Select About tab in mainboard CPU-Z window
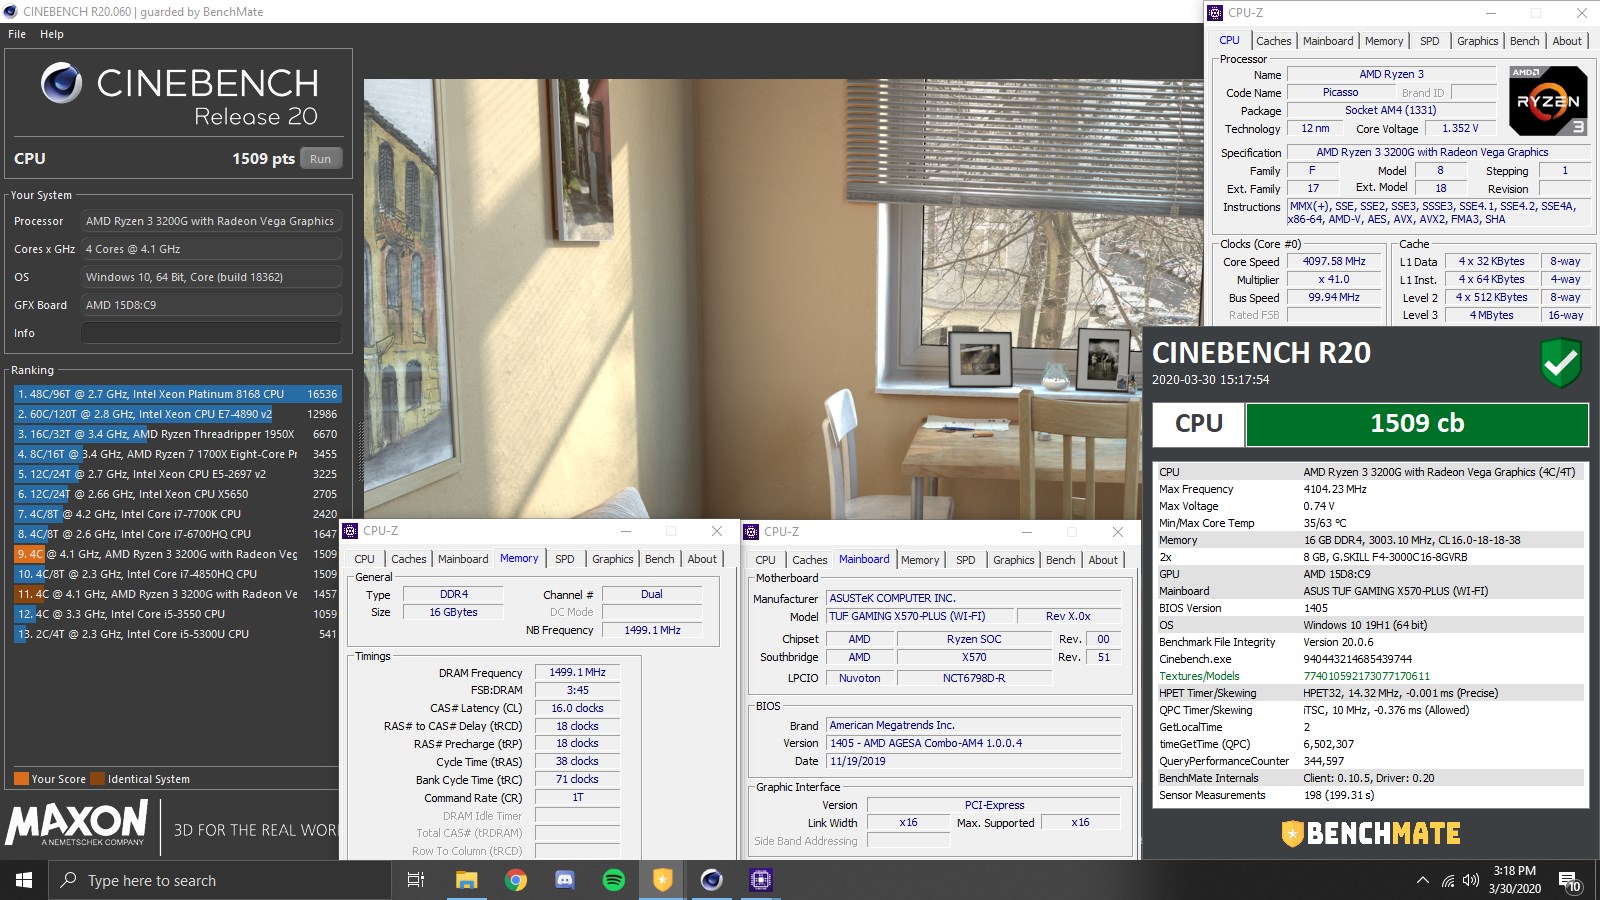 point(1103,560)
